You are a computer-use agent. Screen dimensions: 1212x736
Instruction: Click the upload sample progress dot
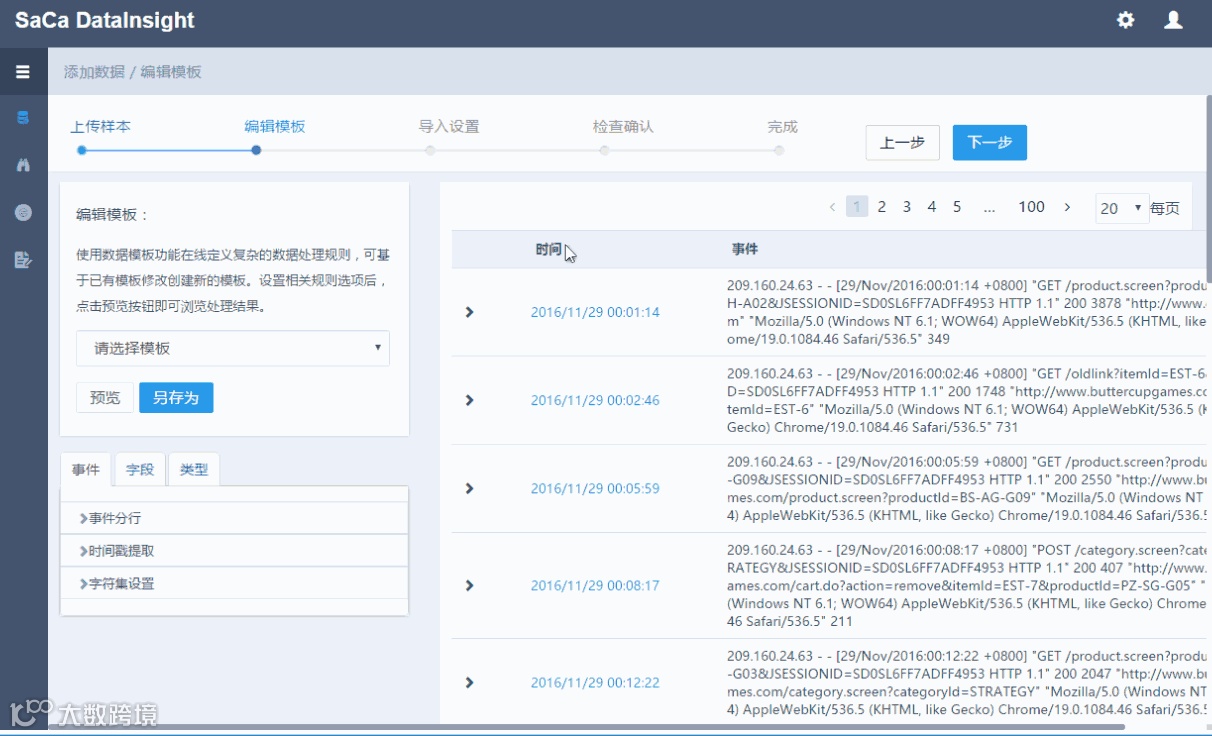(x=82, y=150)
